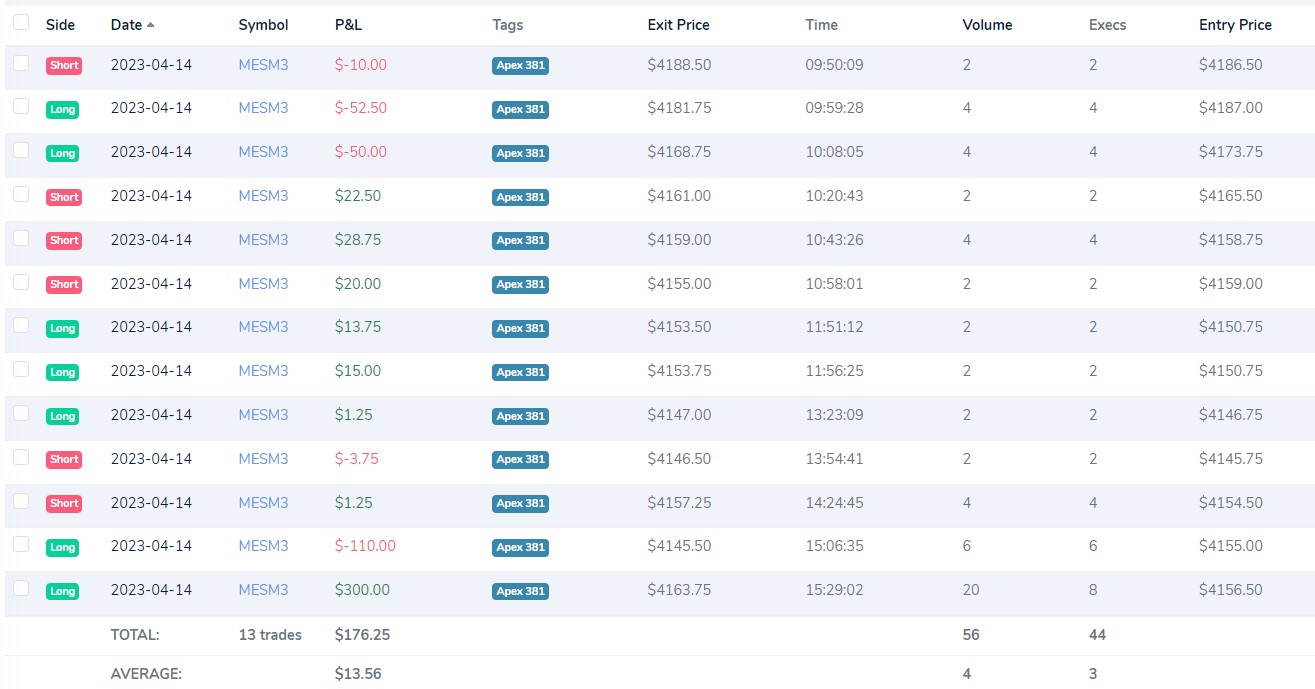Click the Exit Price column header
The image size is (1315, 689).
tap(678, 25)
